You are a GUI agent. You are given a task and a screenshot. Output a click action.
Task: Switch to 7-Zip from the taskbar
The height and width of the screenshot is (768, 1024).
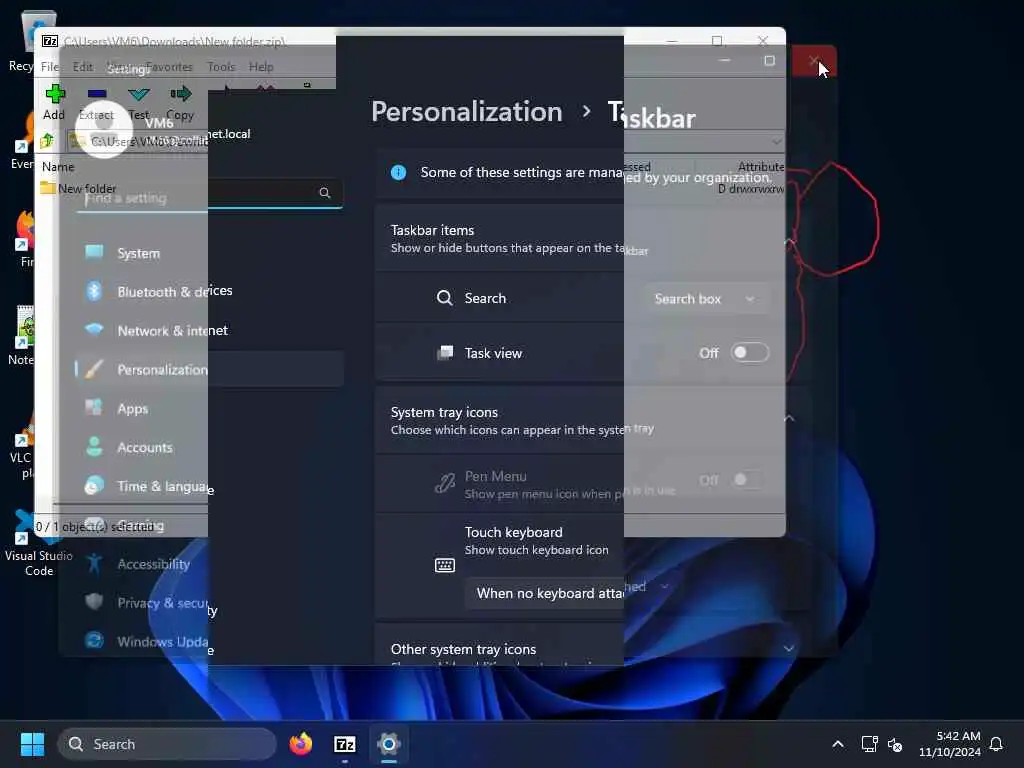click(x=345, y=744)
